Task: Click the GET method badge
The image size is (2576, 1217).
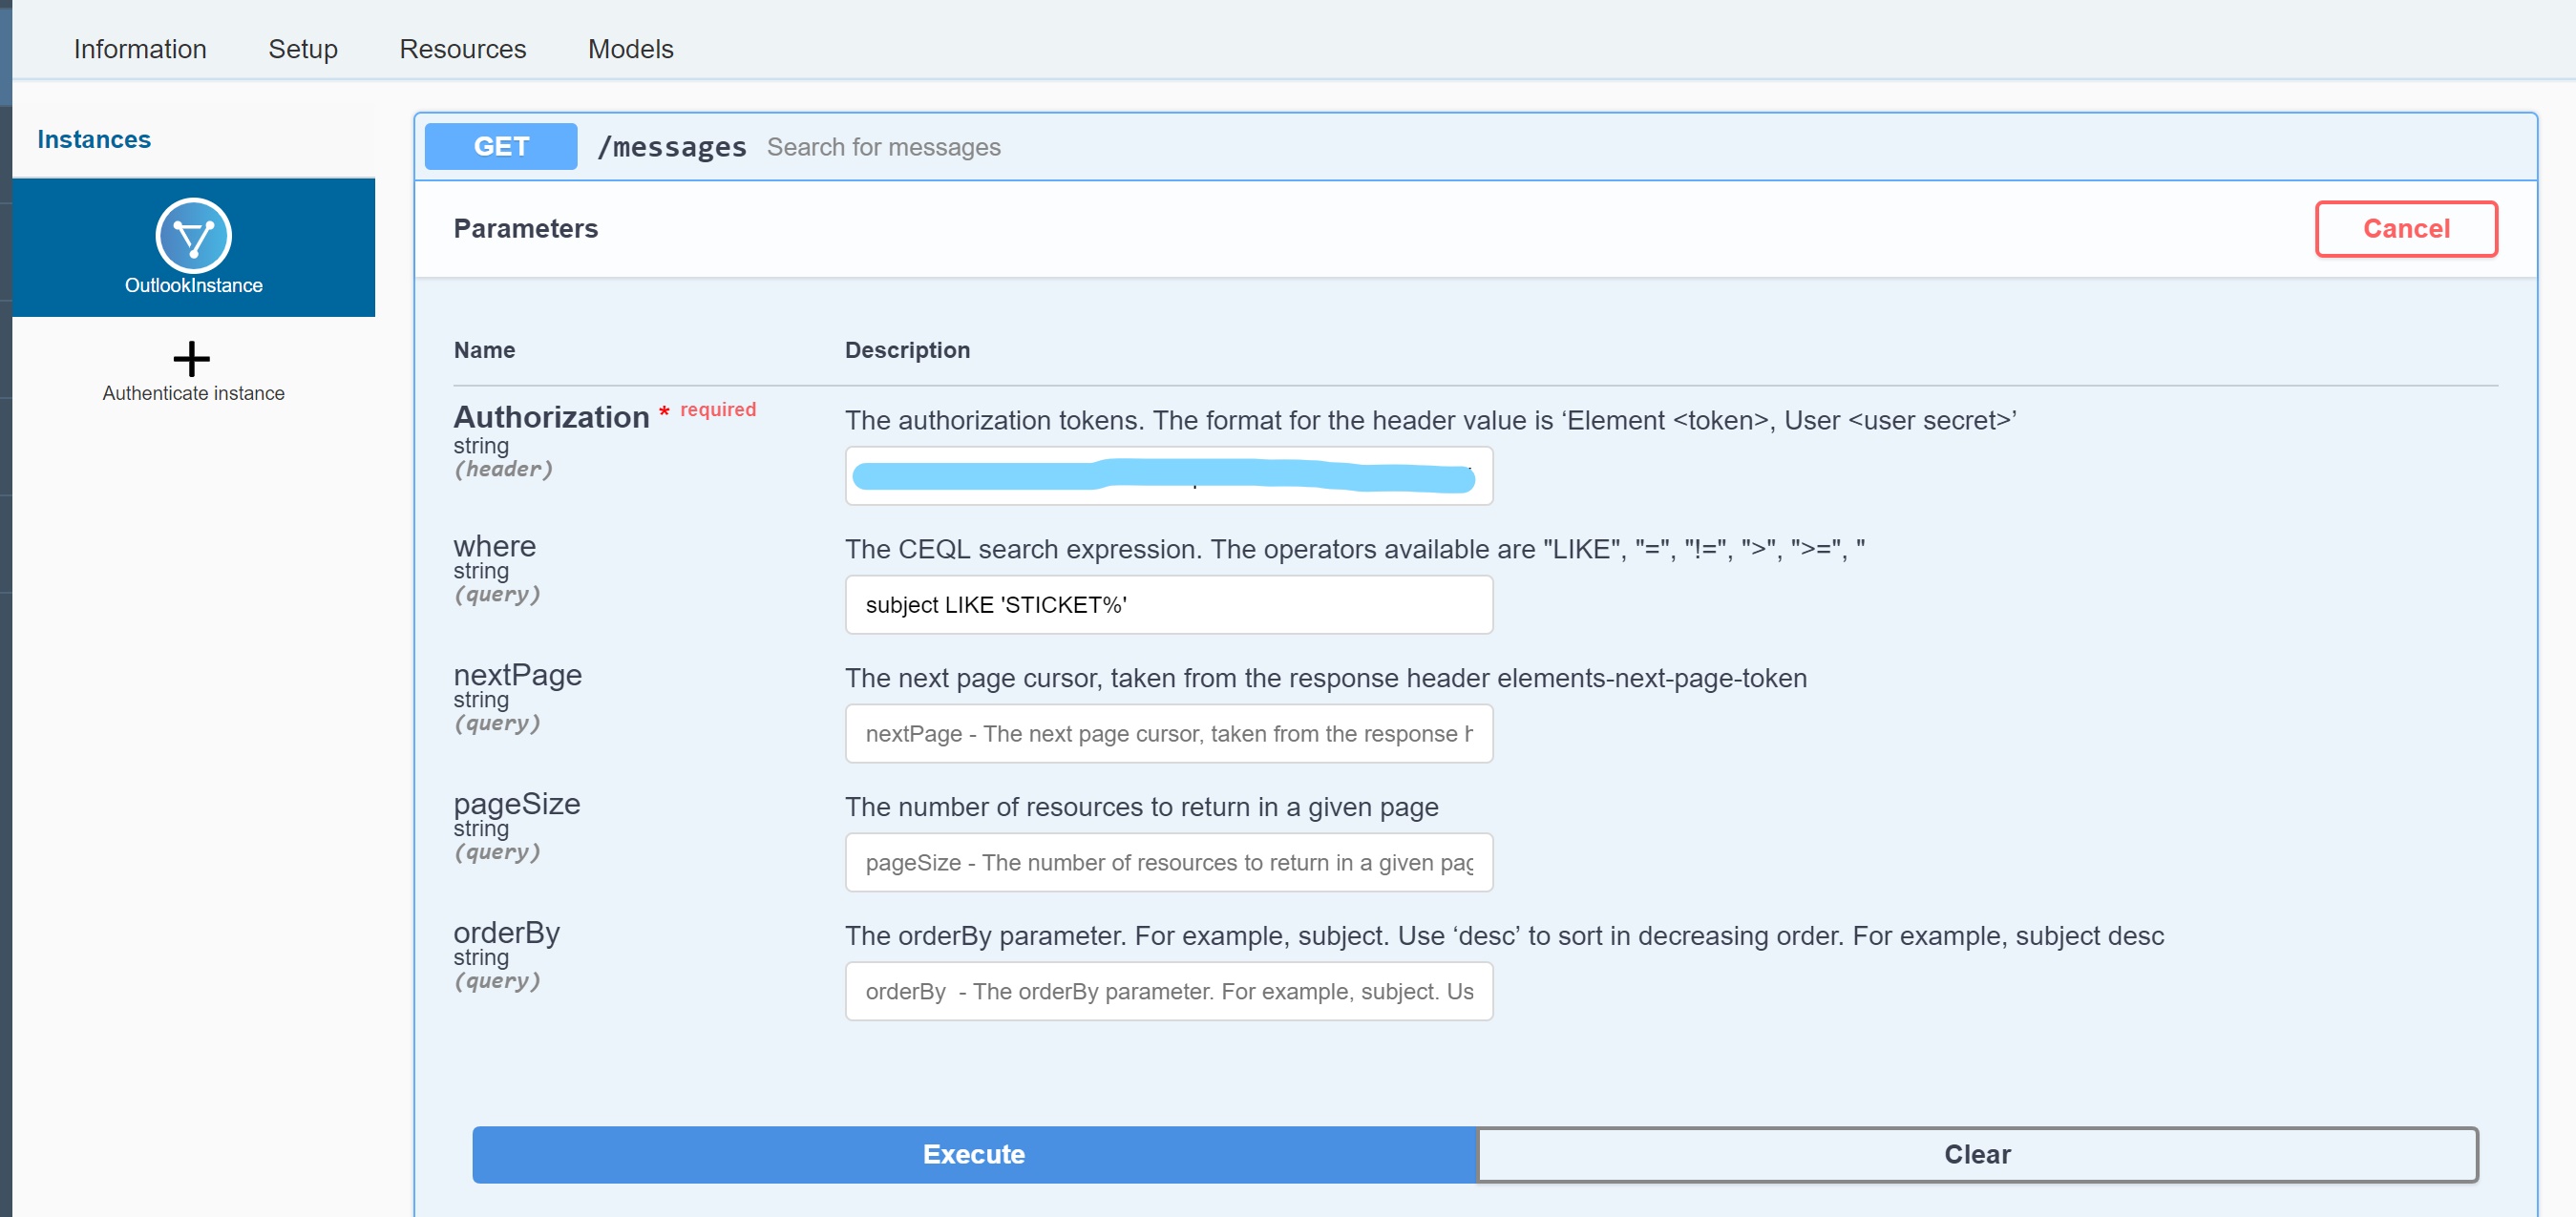Action: (x=500, y=147)
